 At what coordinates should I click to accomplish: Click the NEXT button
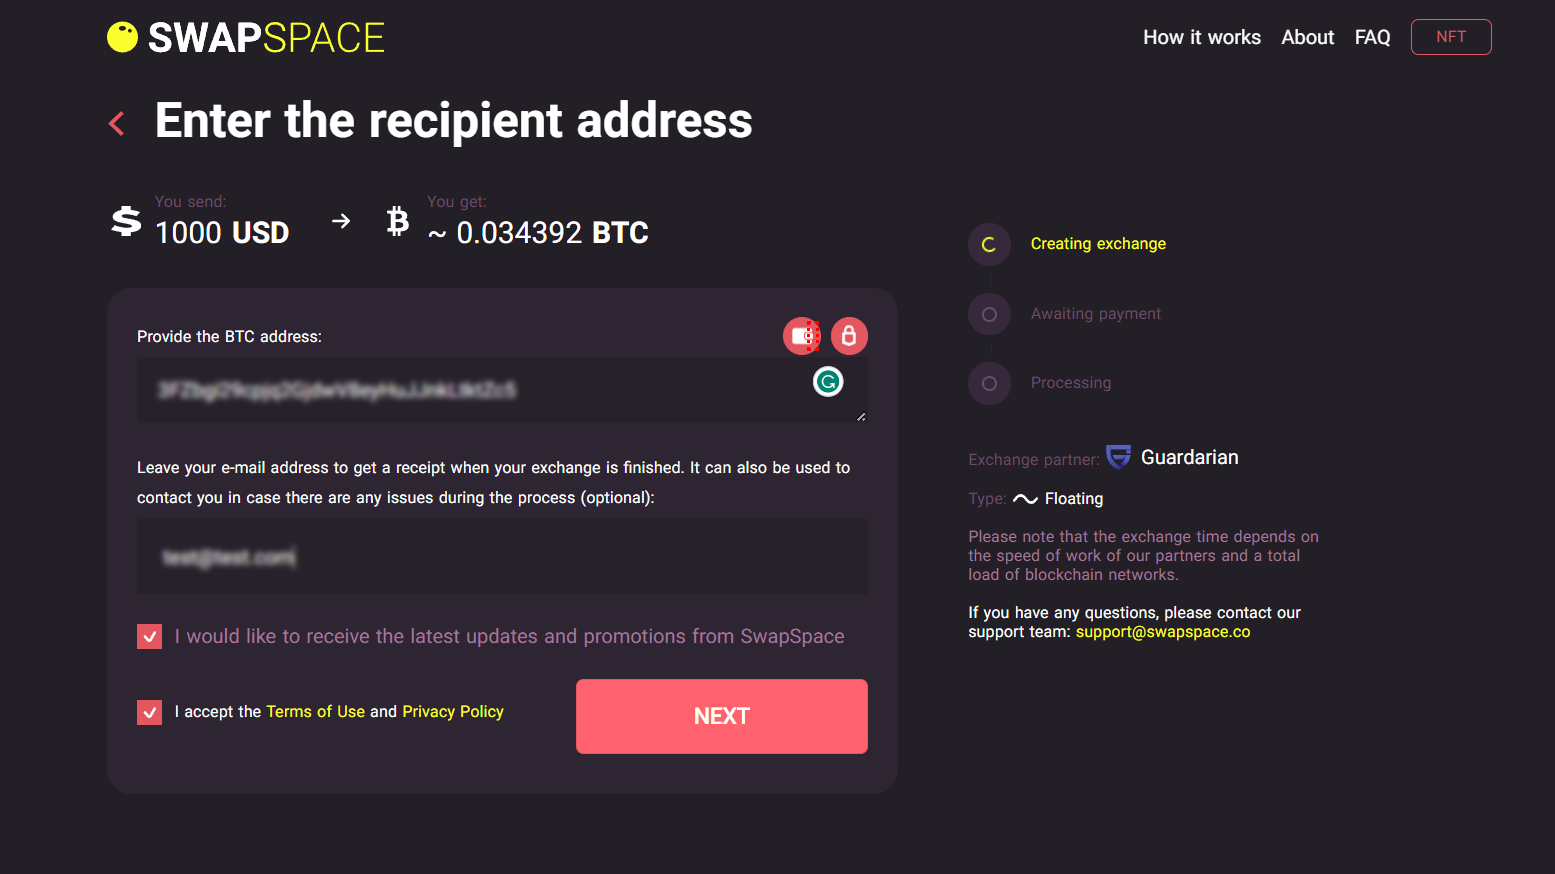tap(722, 716)
